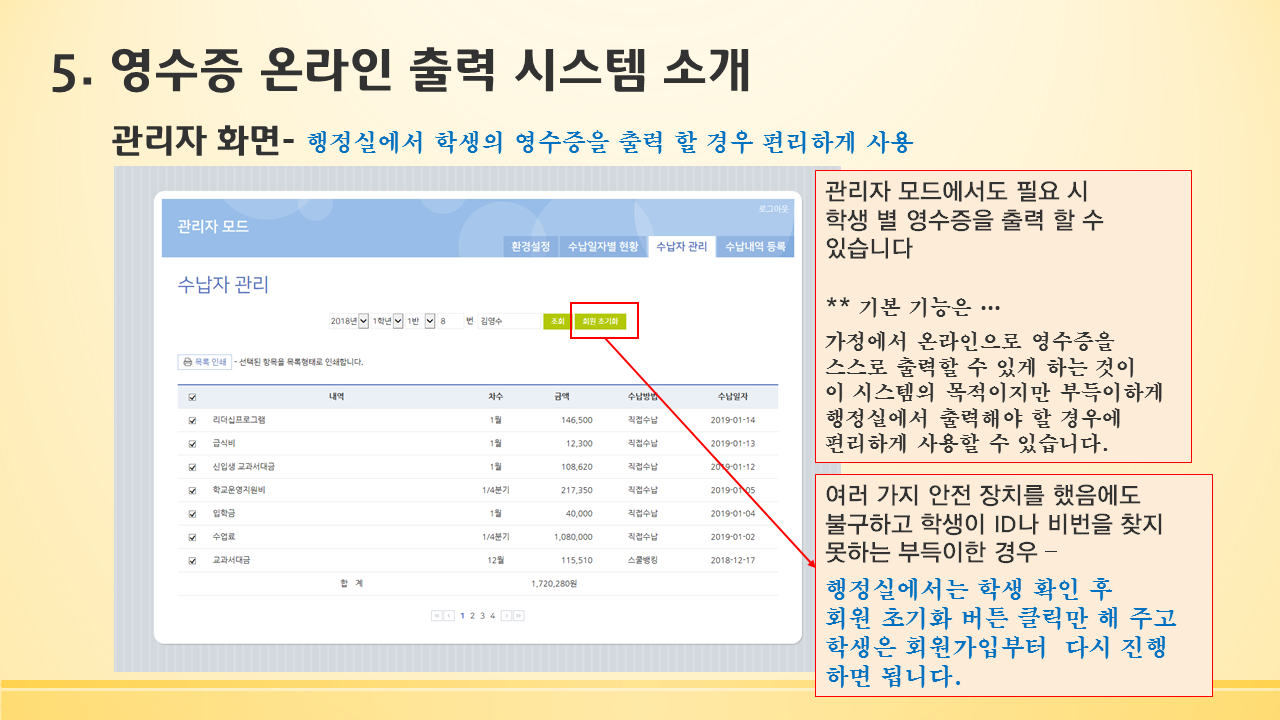This screenshot has width=1280, height=720.
Task: Toggle the 학교운영지원비 row checkbox
Action: (192, 490)
